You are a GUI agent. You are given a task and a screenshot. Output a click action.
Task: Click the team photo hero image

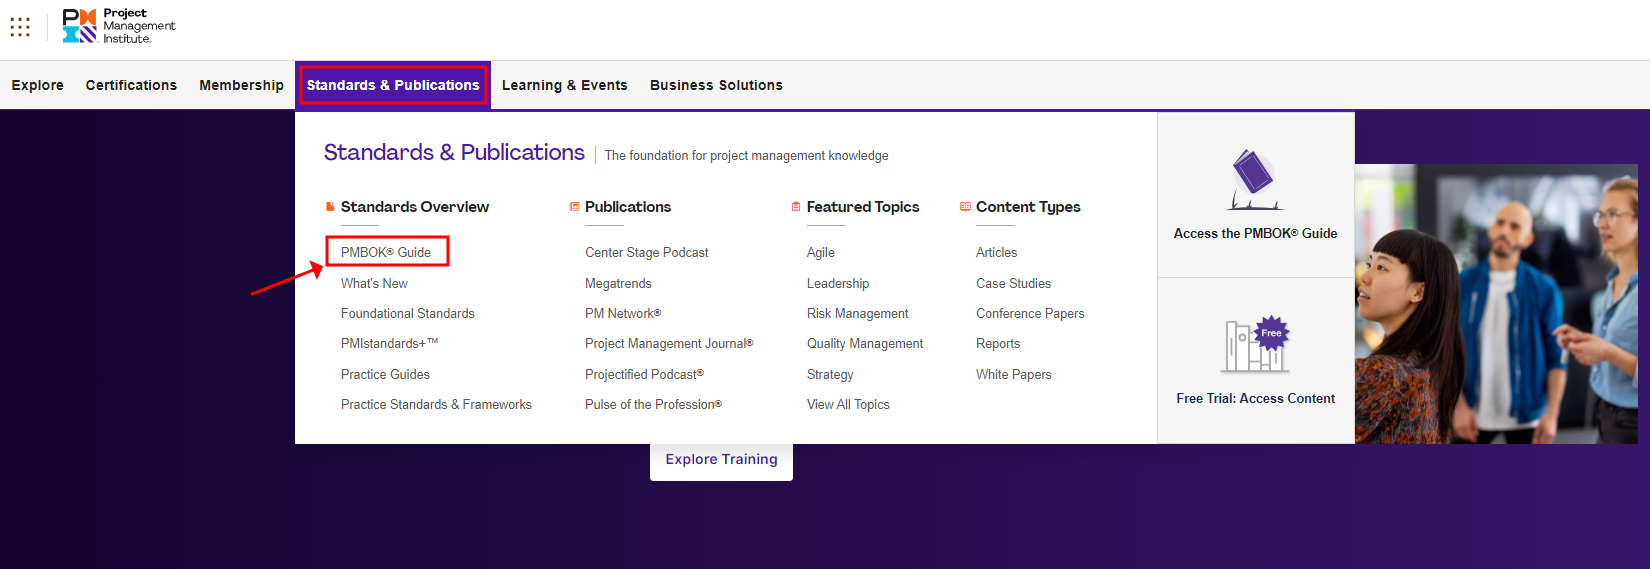pyautogui.click(x=1496, y=304)
